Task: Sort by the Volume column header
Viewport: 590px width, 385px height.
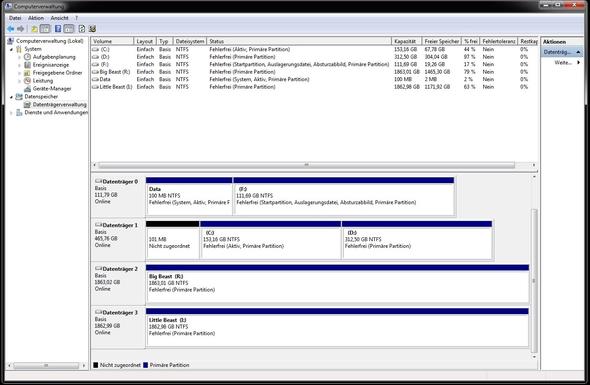Action: pyautogui.click(x=113, y=41)
